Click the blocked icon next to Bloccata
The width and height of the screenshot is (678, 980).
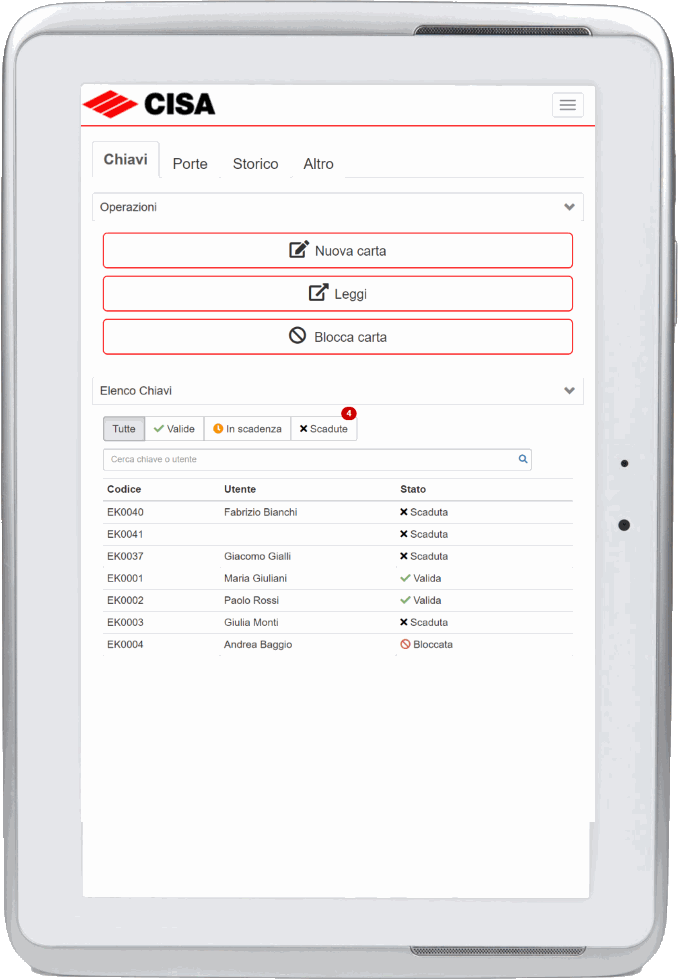(x=405, y=644)
